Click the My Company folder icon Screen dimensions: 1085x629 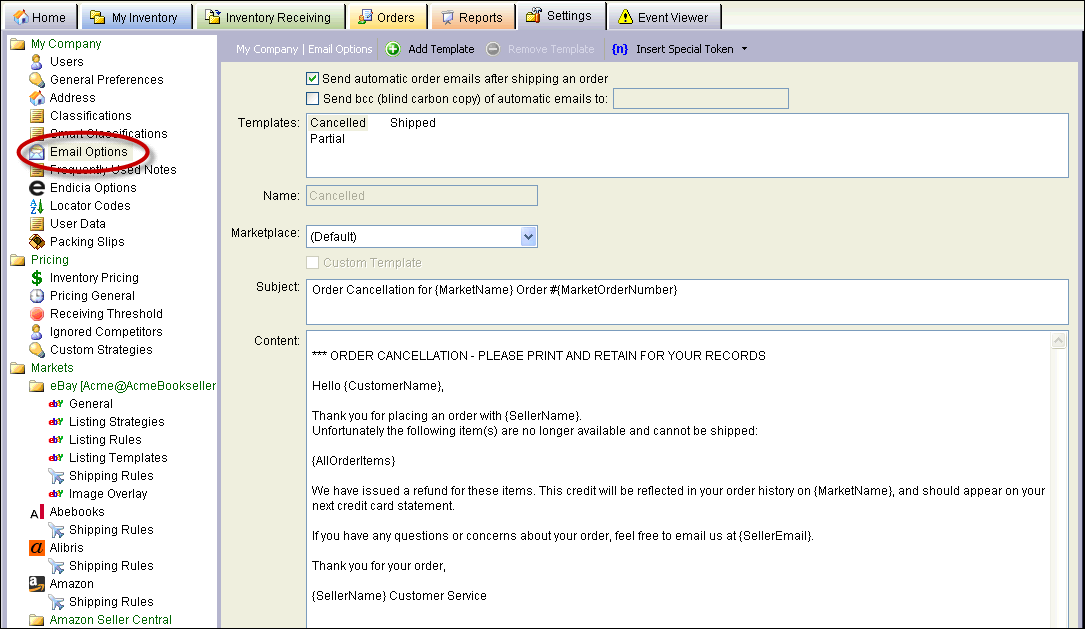(17, 44)
